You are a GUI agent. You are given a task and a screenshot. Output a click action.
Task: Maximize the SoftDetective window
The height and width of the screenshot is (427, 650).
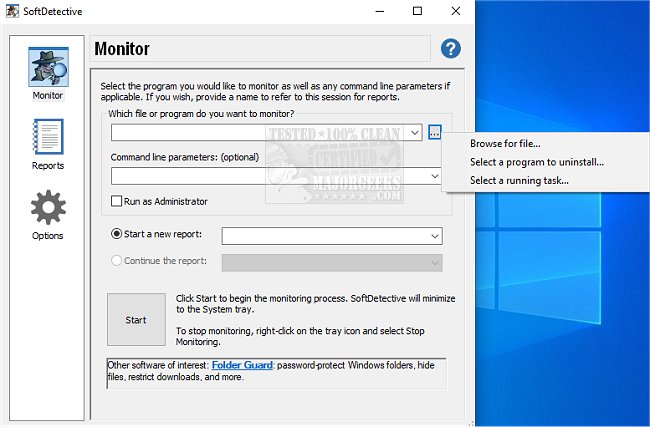[x=417, y=11]
